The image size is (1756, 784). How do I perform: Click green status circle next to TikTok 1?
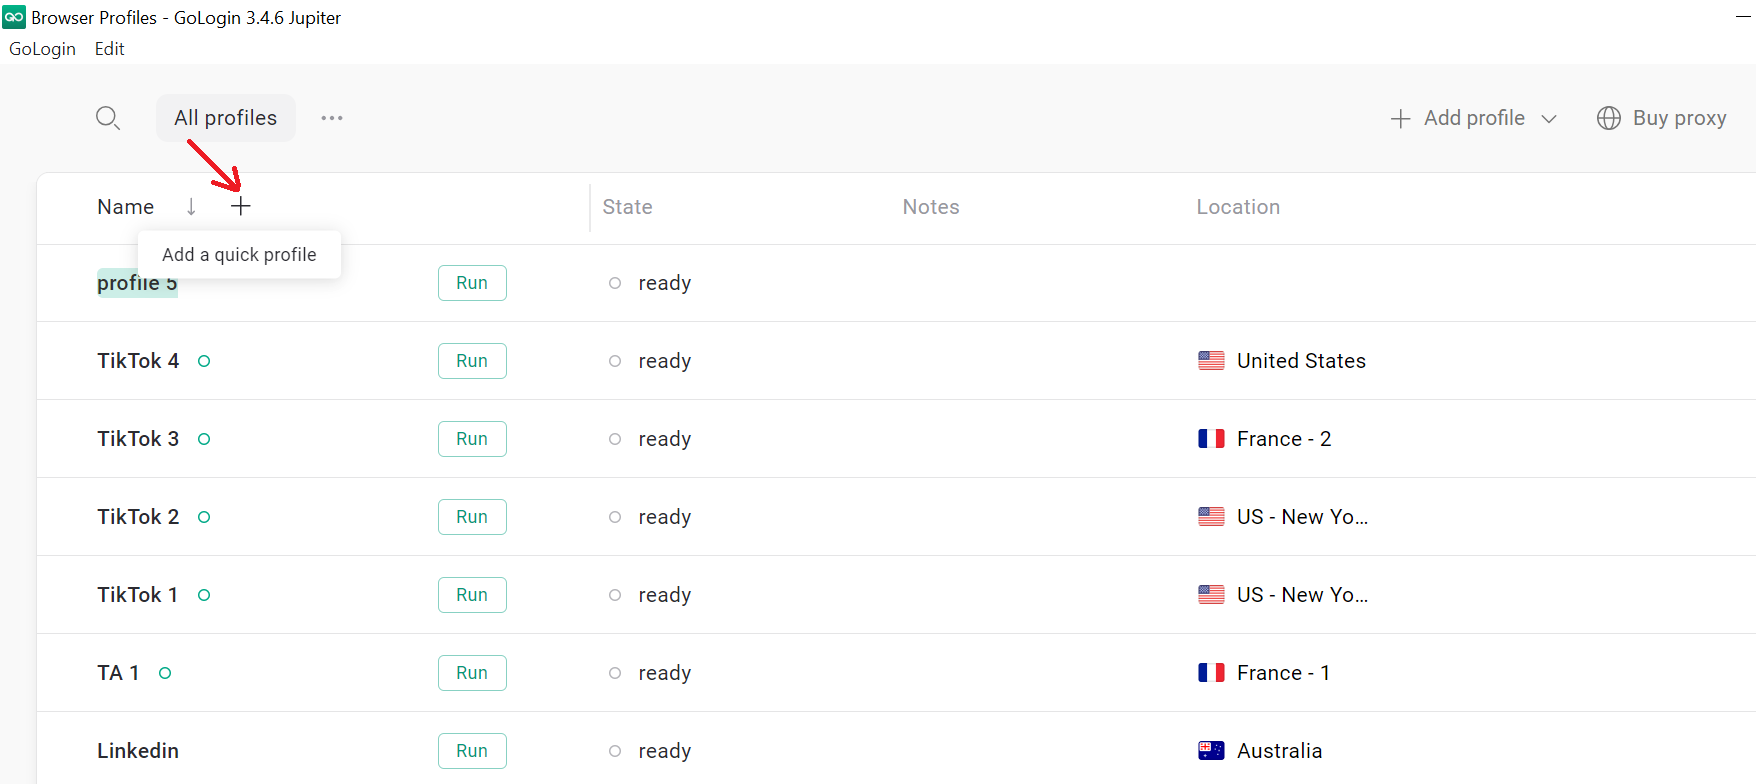[x=204, y=595]
